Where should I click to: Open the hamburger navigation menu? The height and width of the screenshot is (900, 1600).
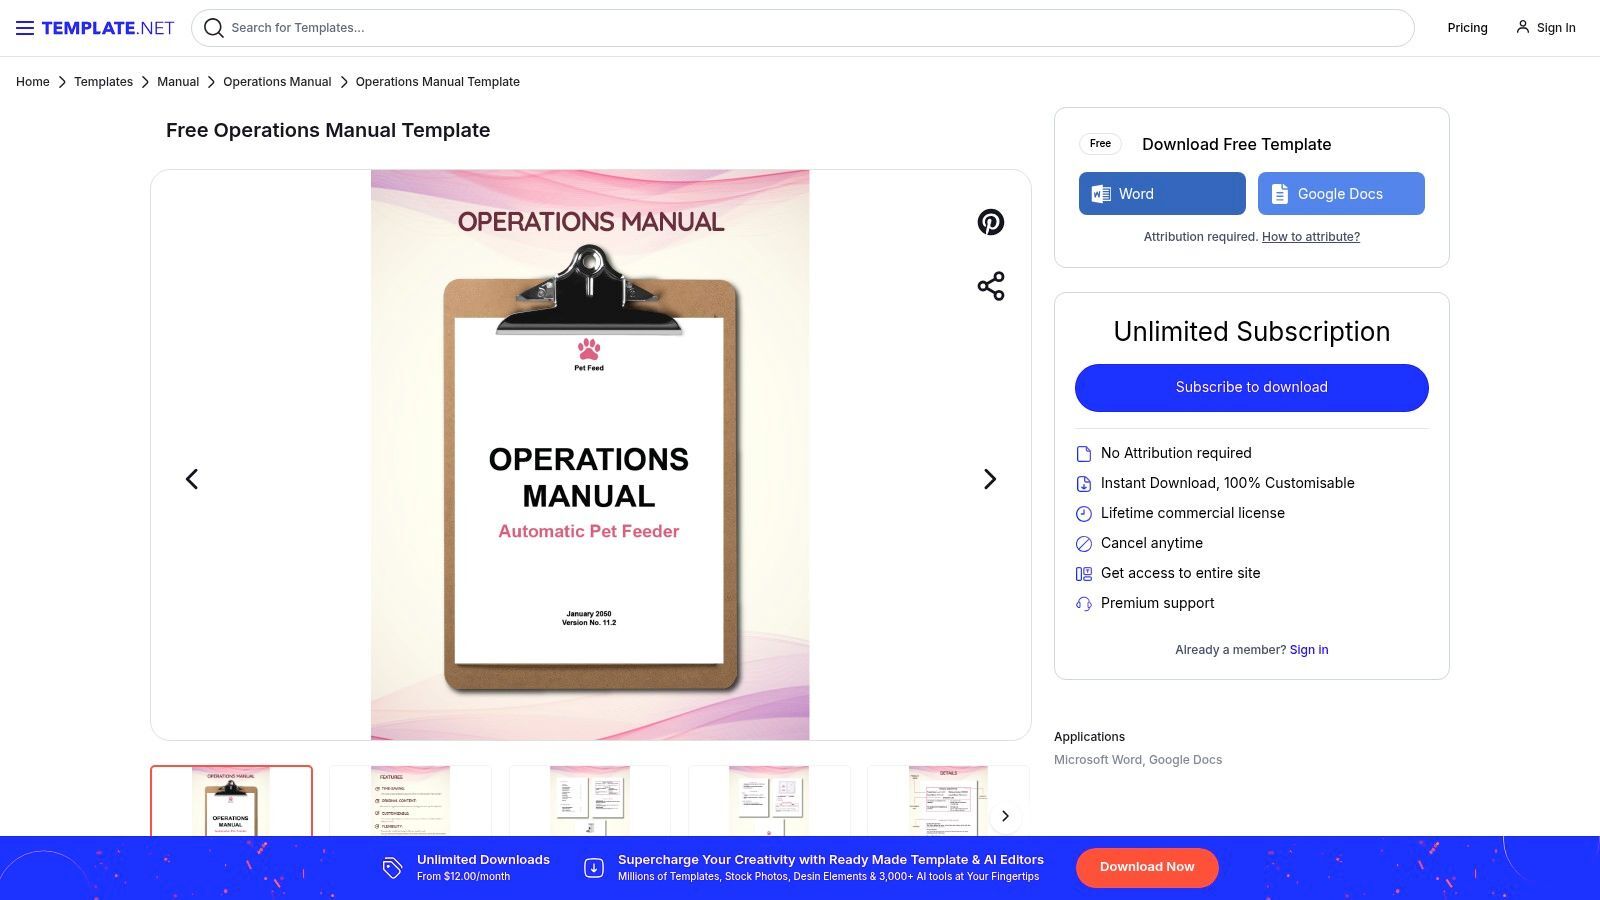pos(24,27)
